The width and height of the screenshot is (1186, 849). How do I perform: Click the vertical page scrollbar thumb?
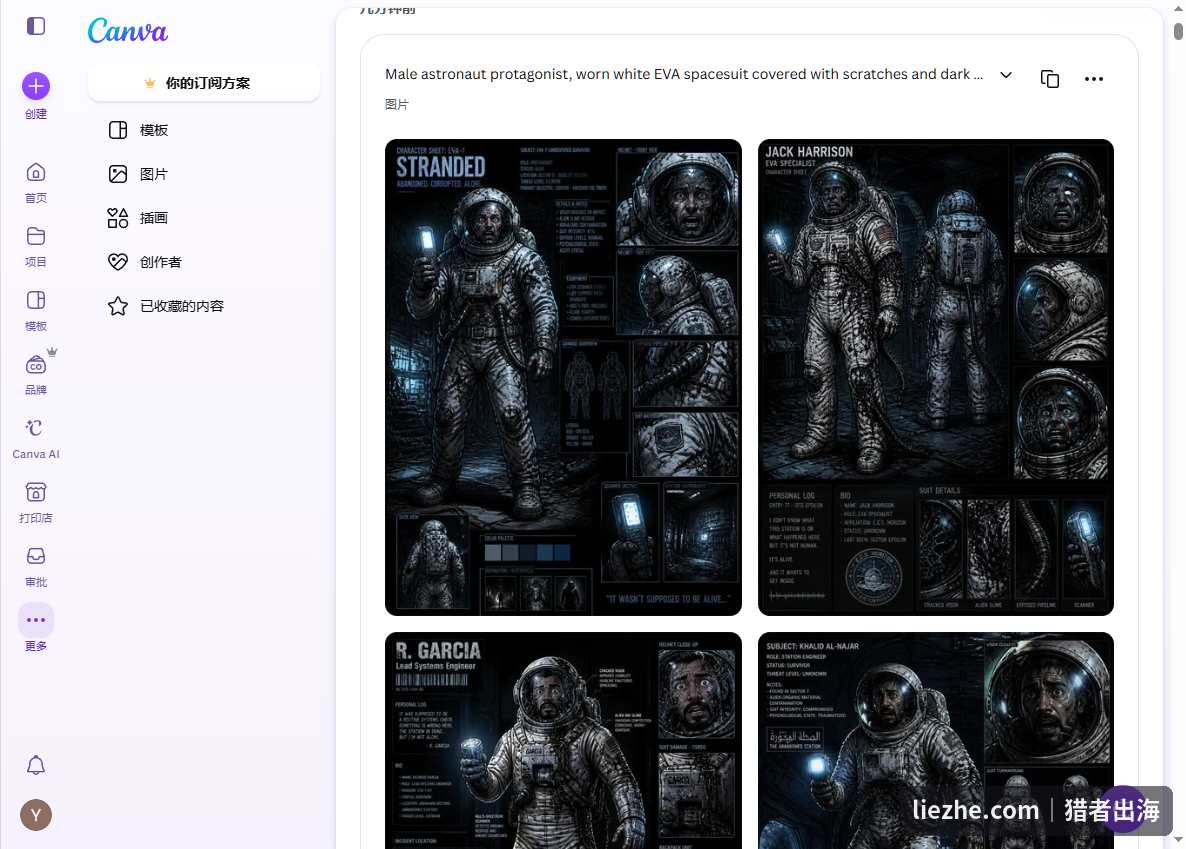click(x=1178, y=31)
